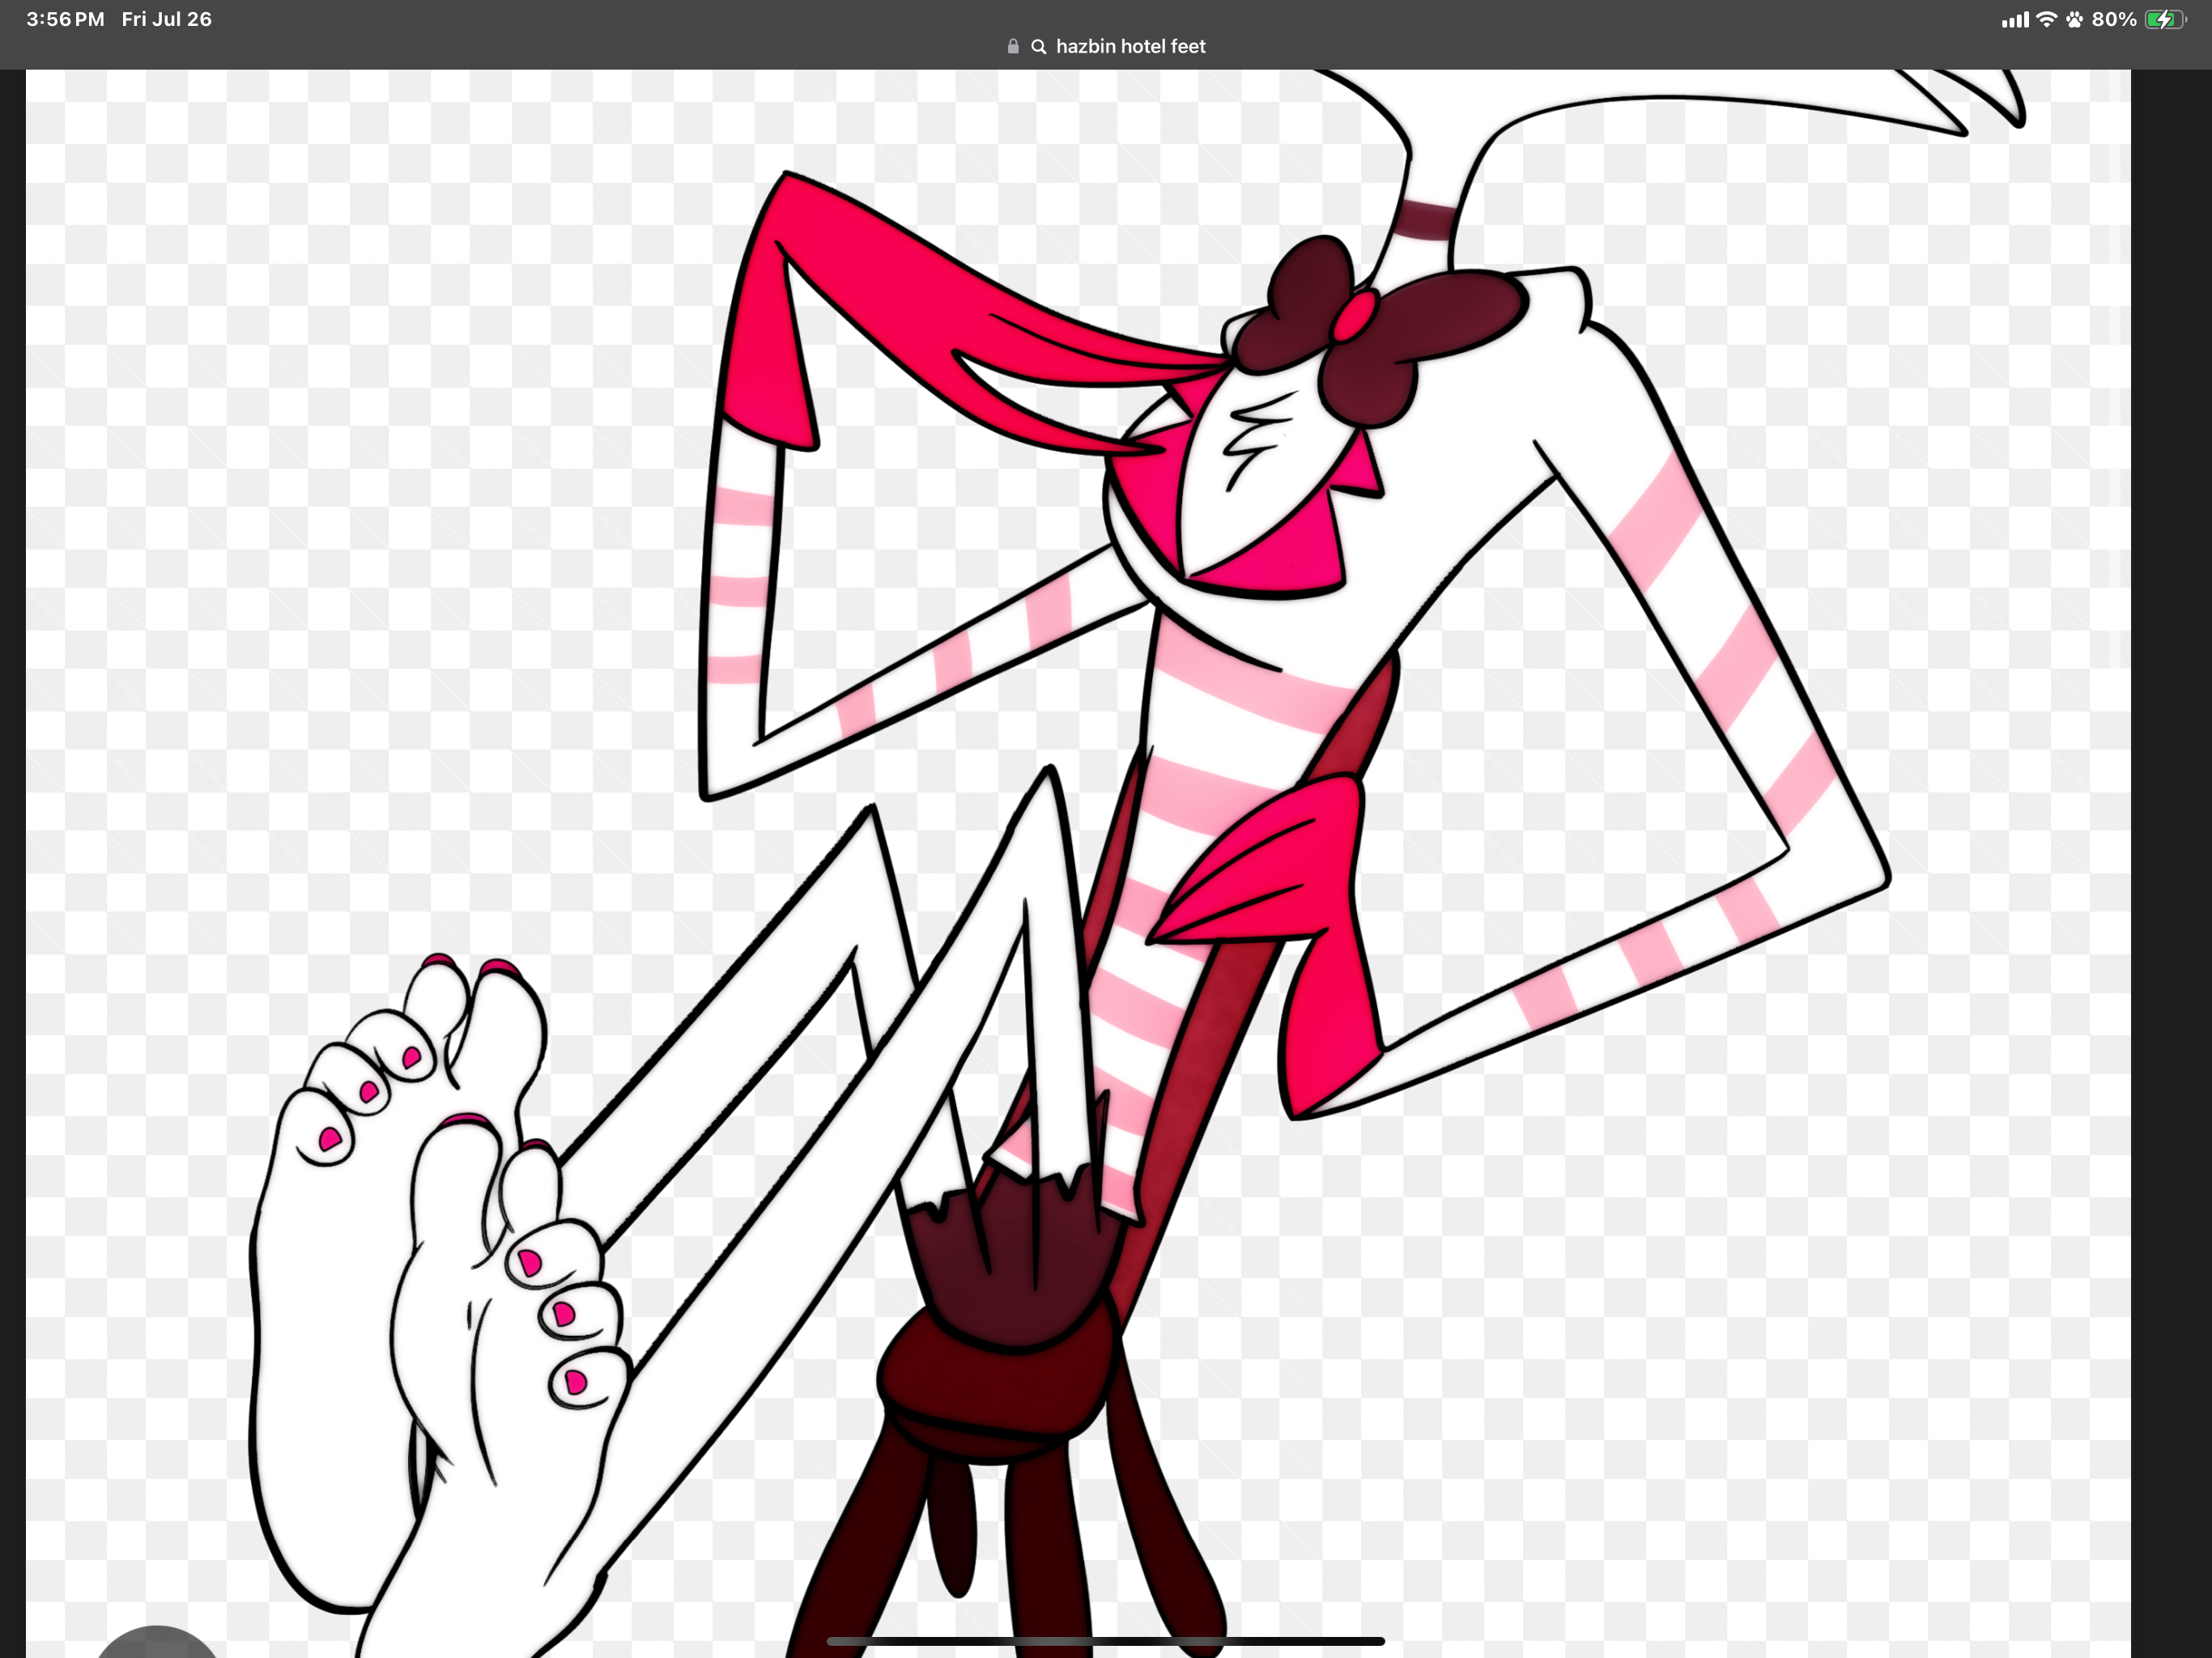Tap the paw print status icon
This screenshot has height=1658, width=2212.
point(2075,19)
